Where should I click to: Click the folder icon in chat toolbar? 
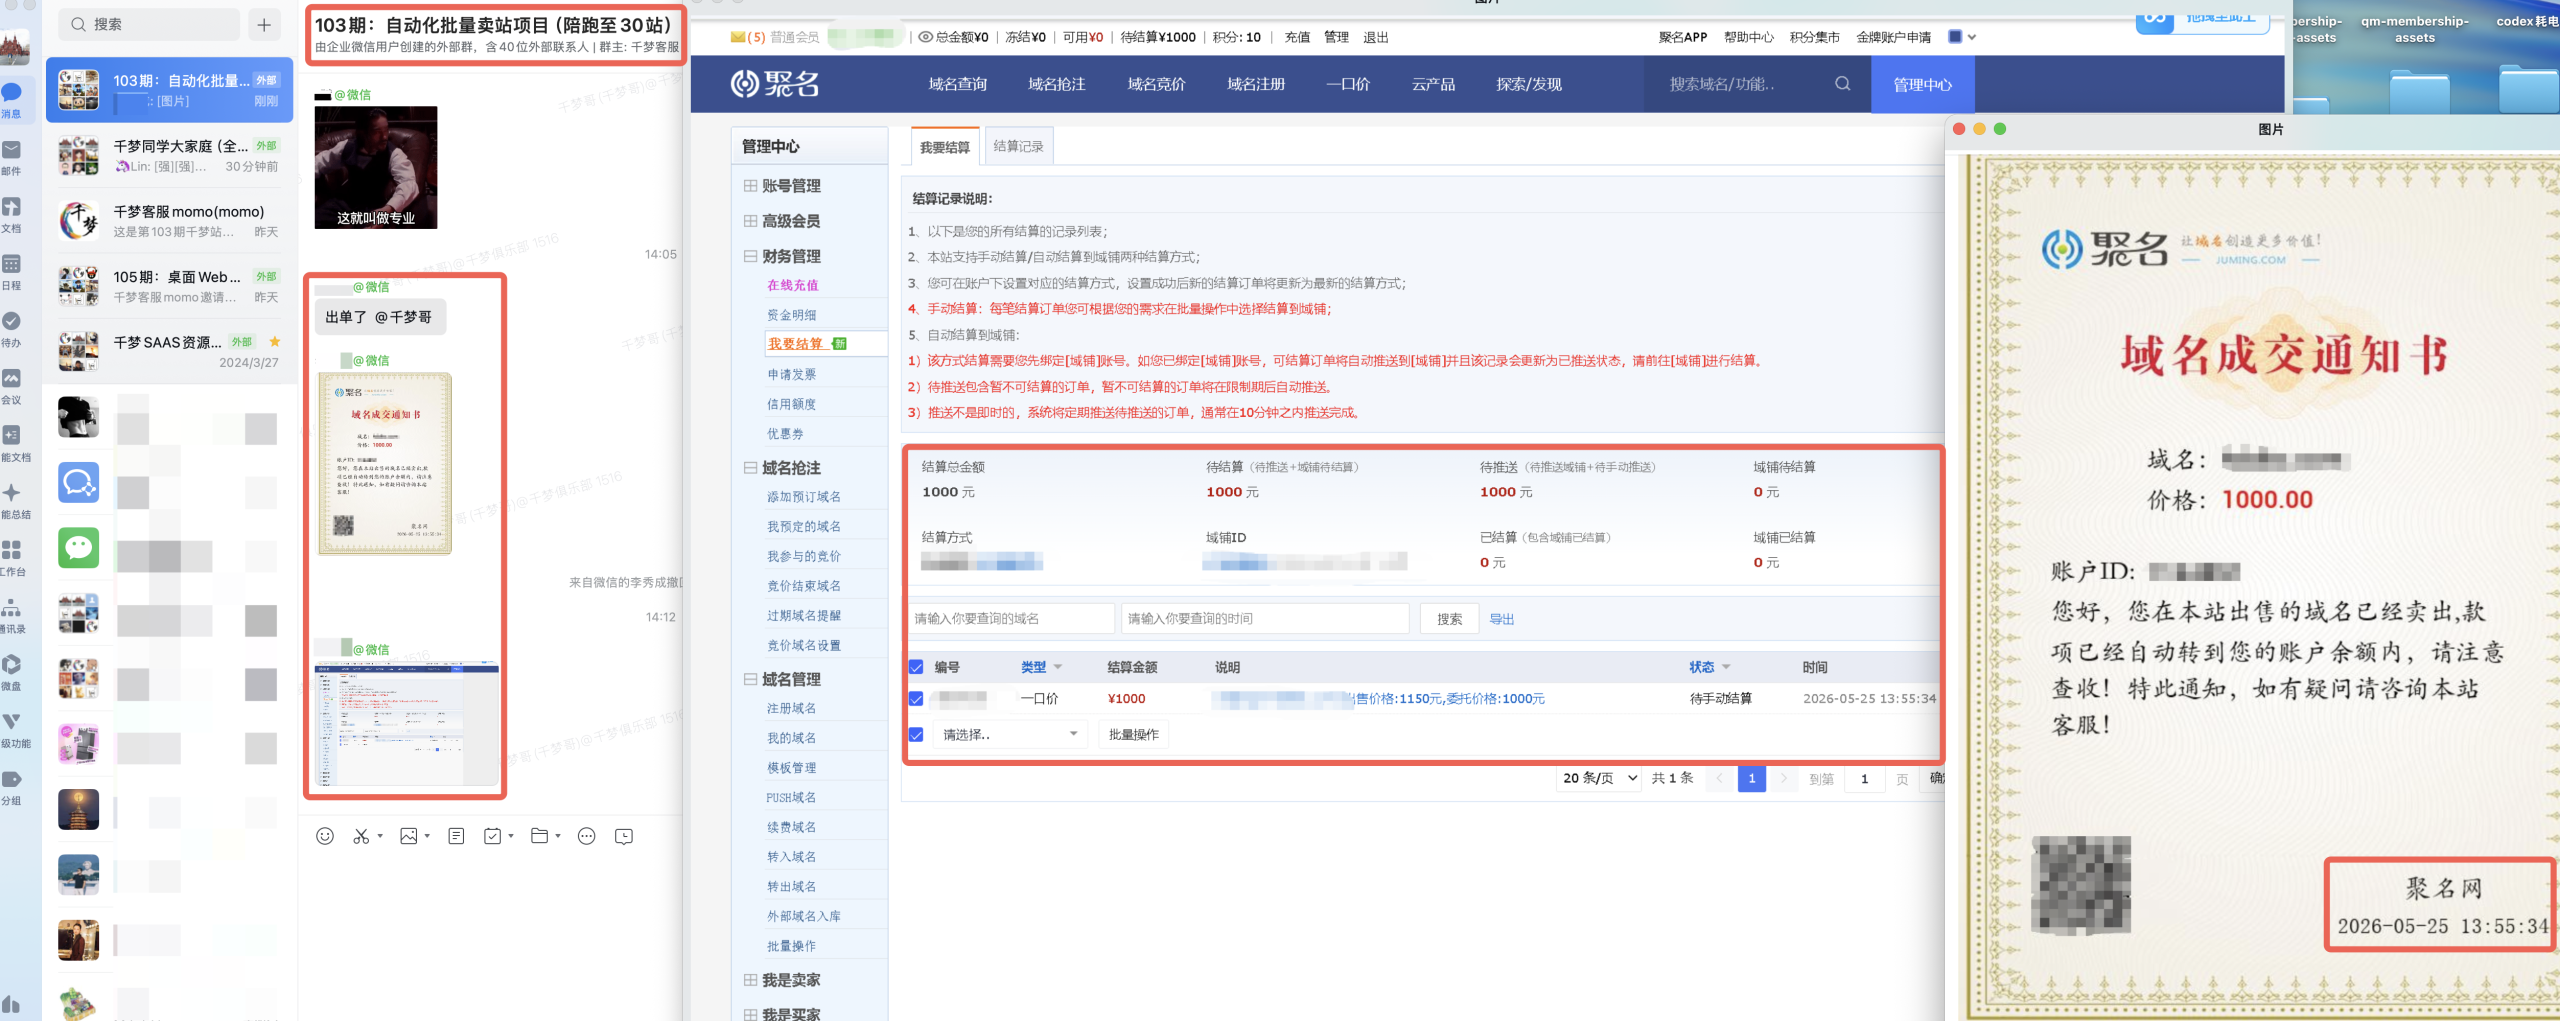point(540,836)
